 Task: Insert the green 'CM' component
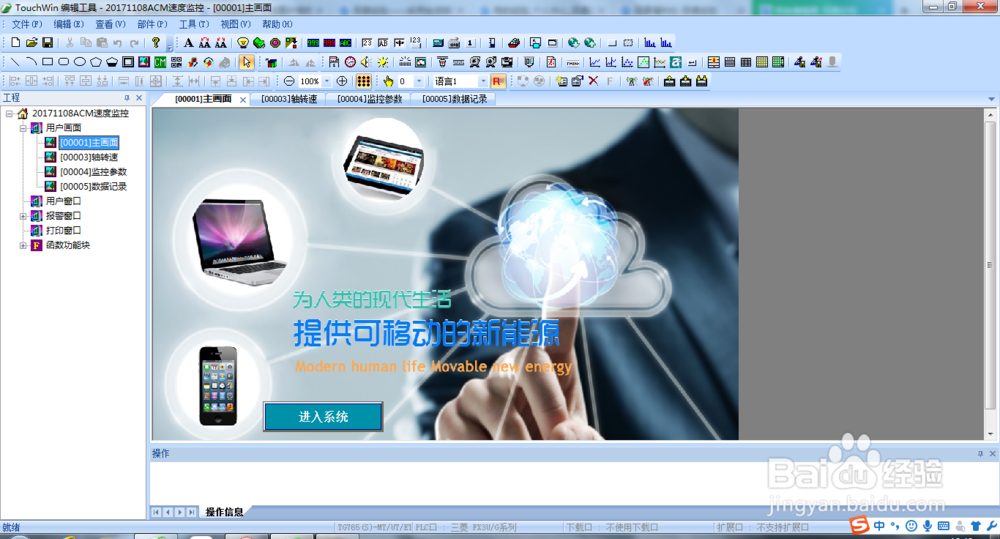[x=160, y=62]
